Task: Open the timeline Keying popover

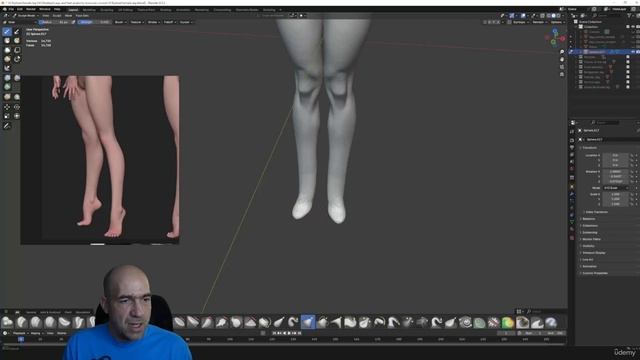Action: (x=36, y=333)
